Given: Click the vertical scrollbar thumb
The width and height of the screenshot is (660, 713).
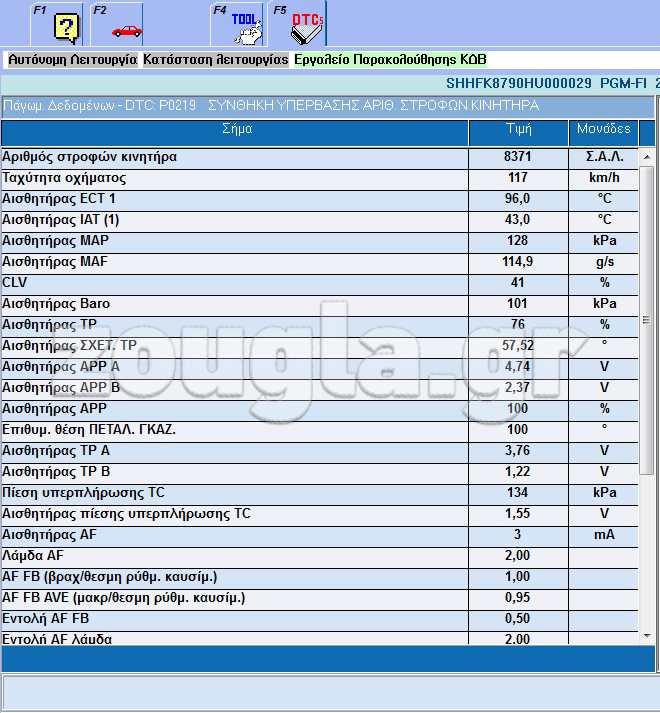Looking at the screenshot, I should tap(647, 321).
